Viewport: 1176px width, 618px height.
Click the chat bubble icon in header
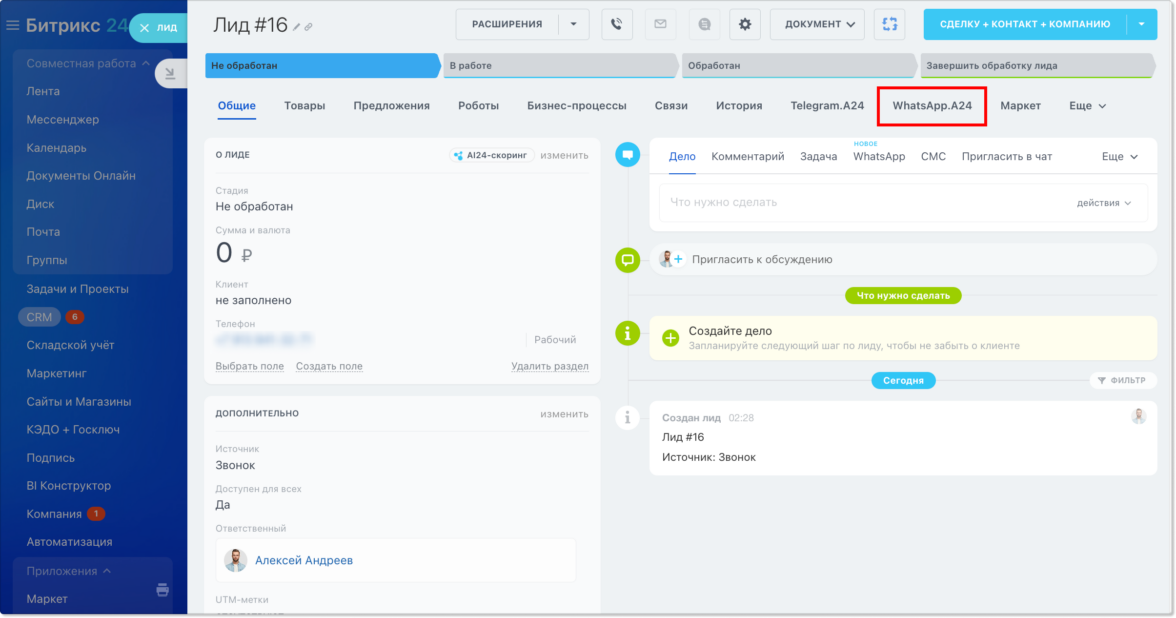pos(703,24)
